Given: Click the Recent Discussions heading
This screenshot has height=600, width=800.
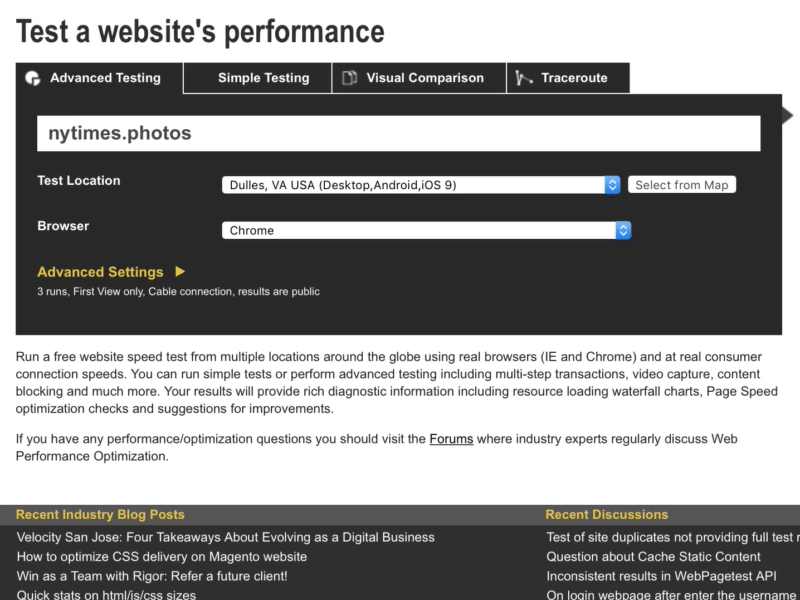Looking at the screenshot, I should click(606, 515).
